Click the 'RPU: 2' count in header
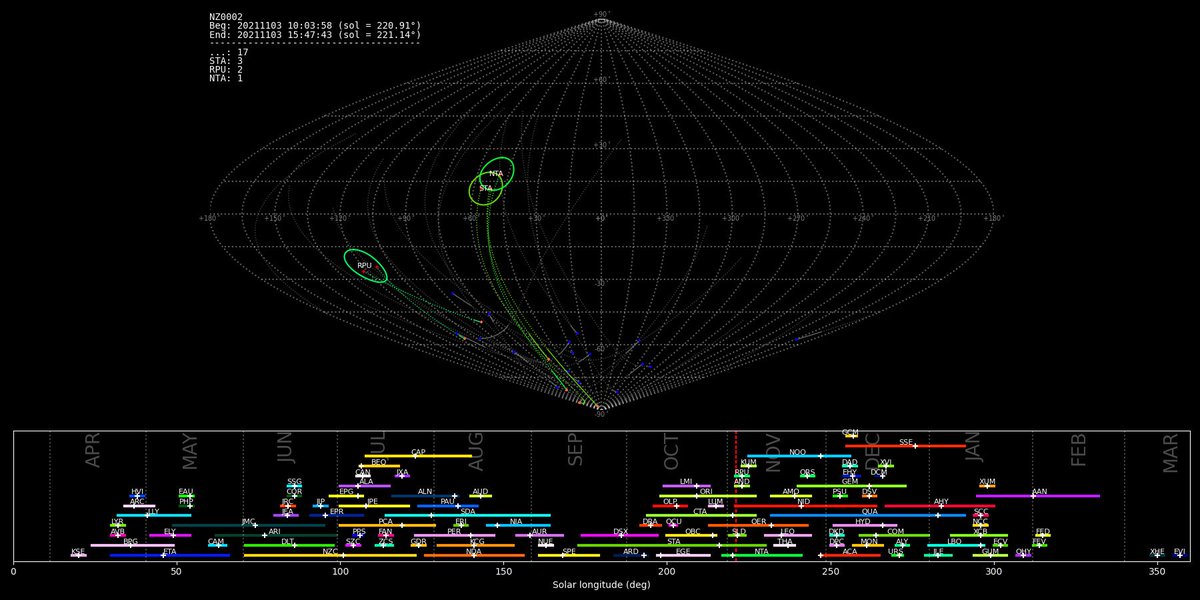The width and height of the screenshot is (1200, 600). (226, 70)
